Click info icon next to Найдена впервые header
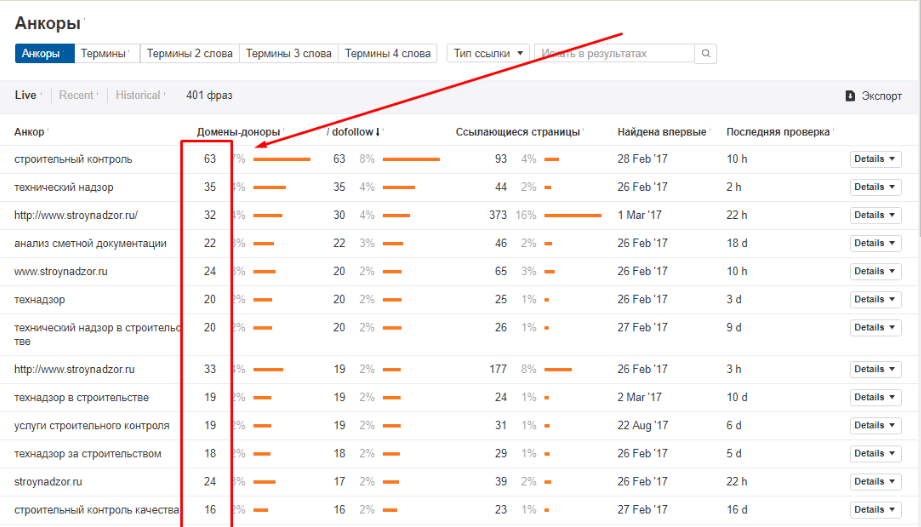 [x=712, y=131]
